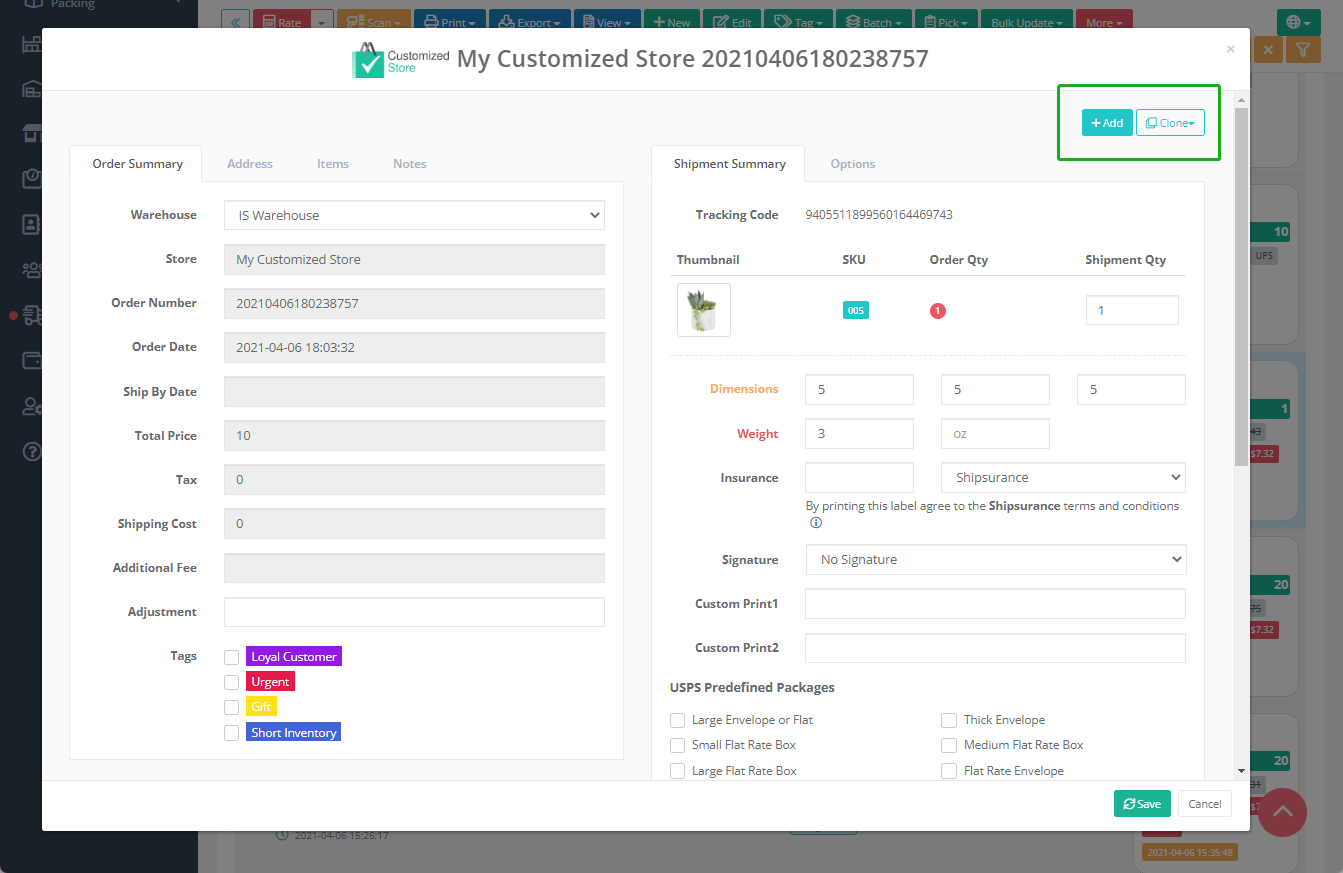Screen dimensions: 1343x873
Task: Select the Scan tool
Action: pos(373,20)
